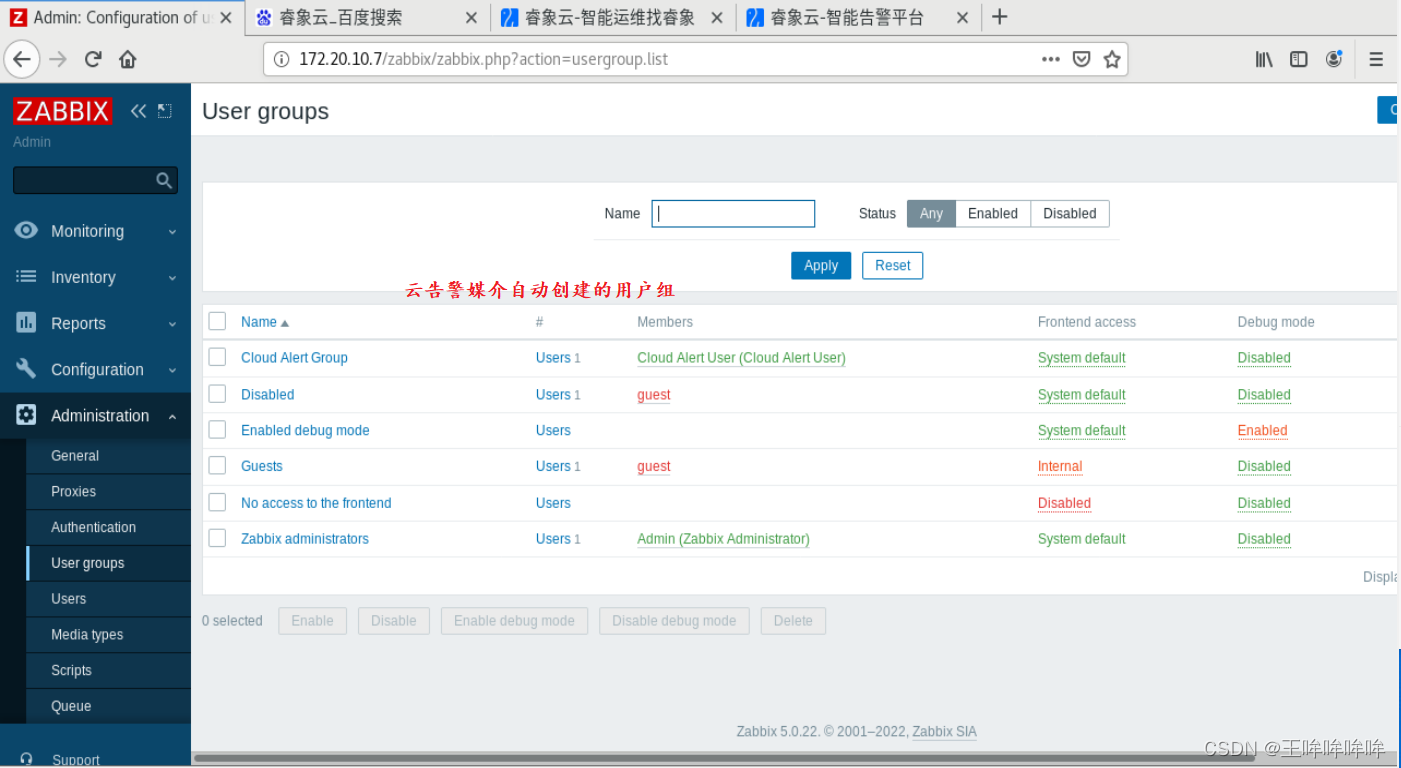Focus the sidebar search input box
This screenshot has height=768, width=1401.
pos(95,180)
